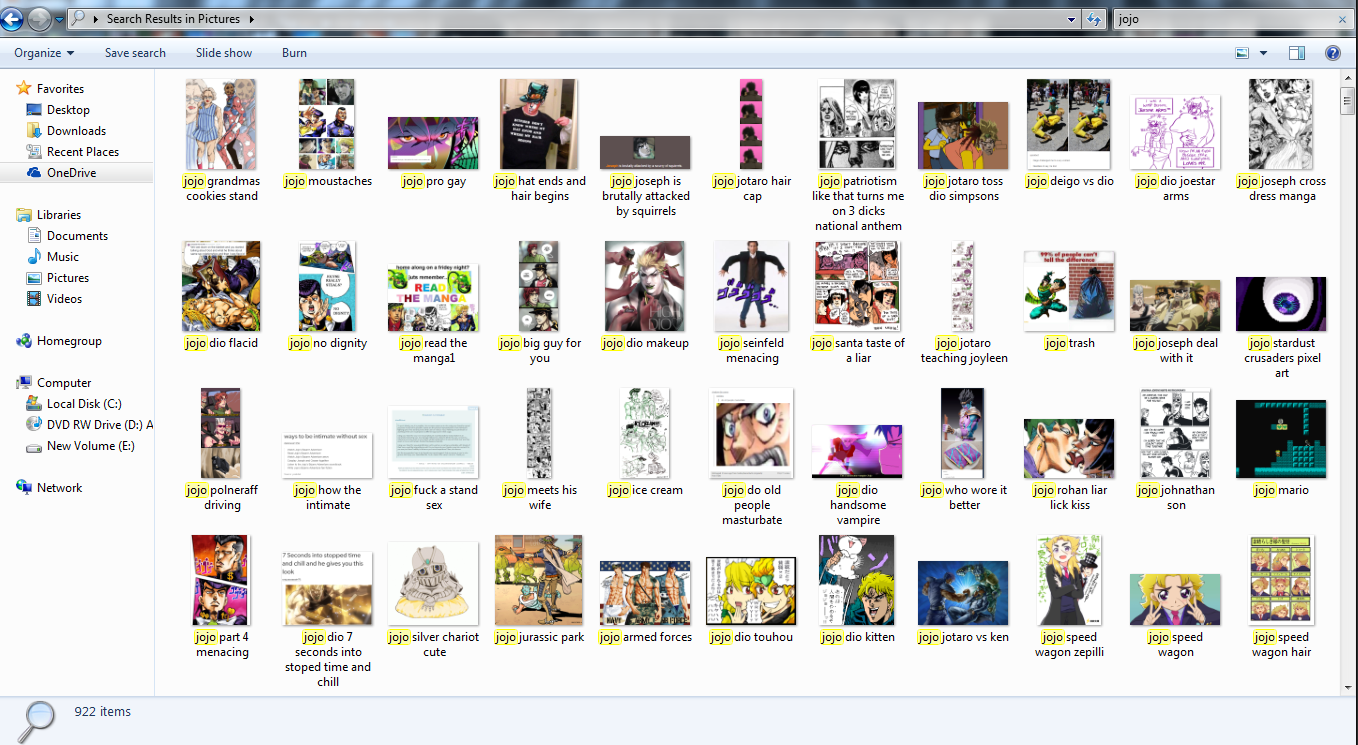Open the Organize dropdown menu

[44, 53]
